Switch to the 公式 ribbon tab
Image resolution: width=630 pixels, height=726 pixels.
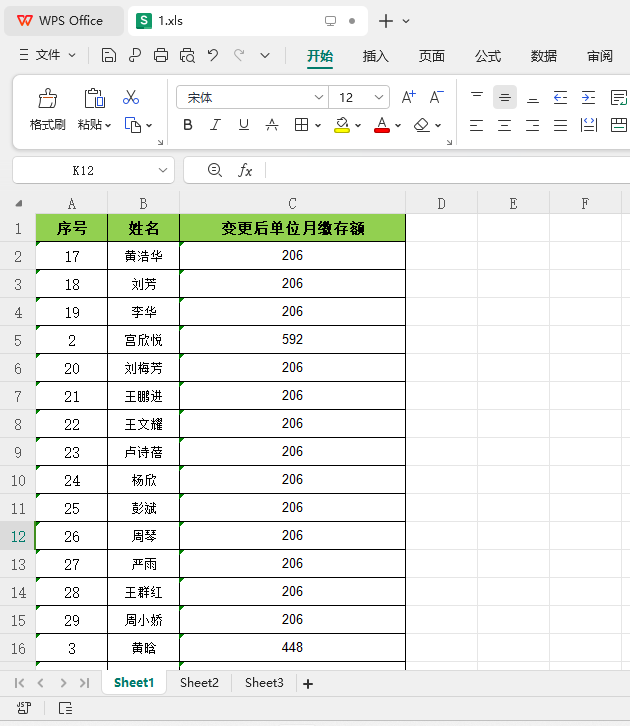487,56
